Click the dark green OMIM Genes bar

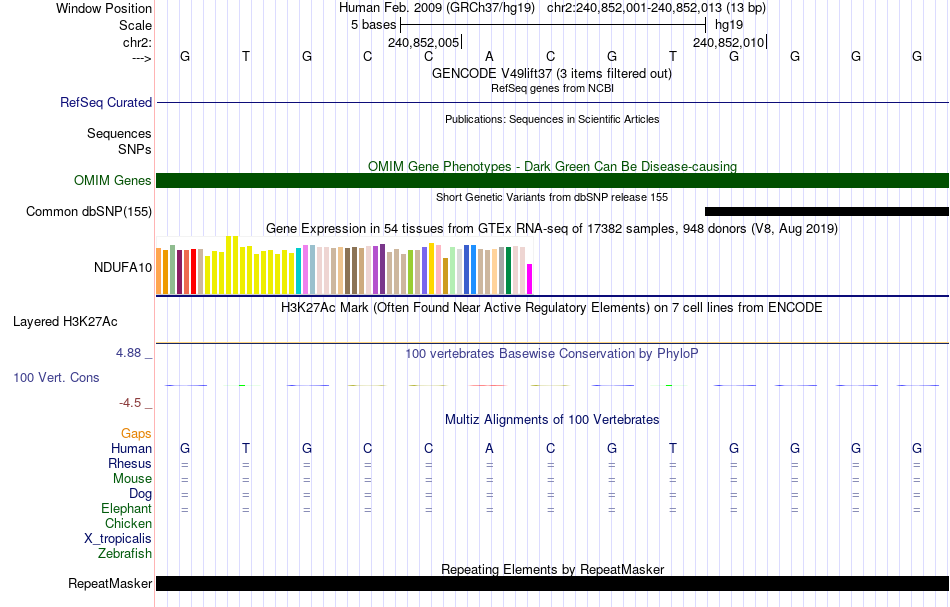click(553, 181)
